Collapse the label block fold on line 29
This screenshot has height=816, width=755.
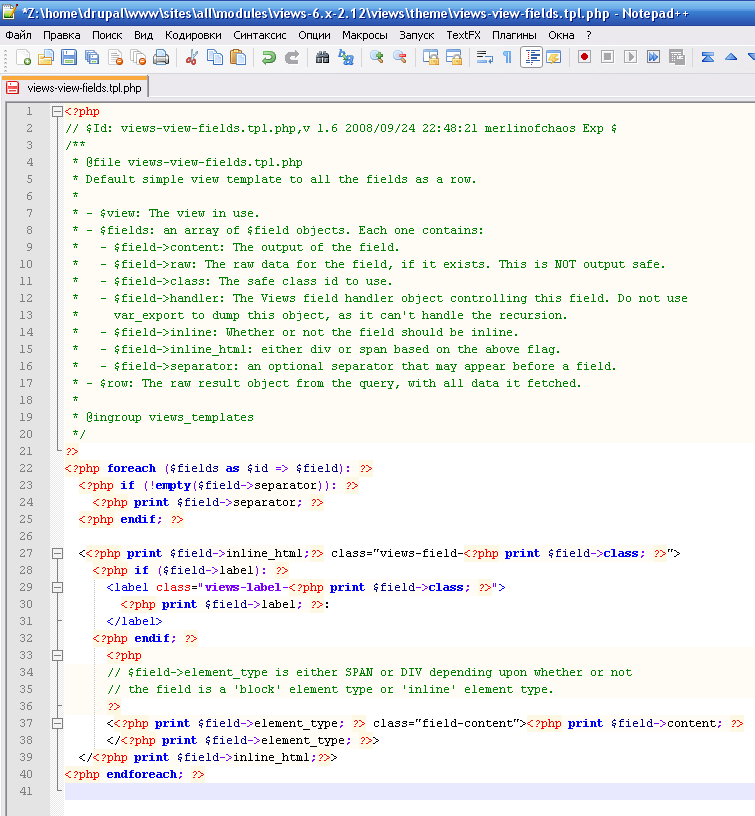(57, 587)
